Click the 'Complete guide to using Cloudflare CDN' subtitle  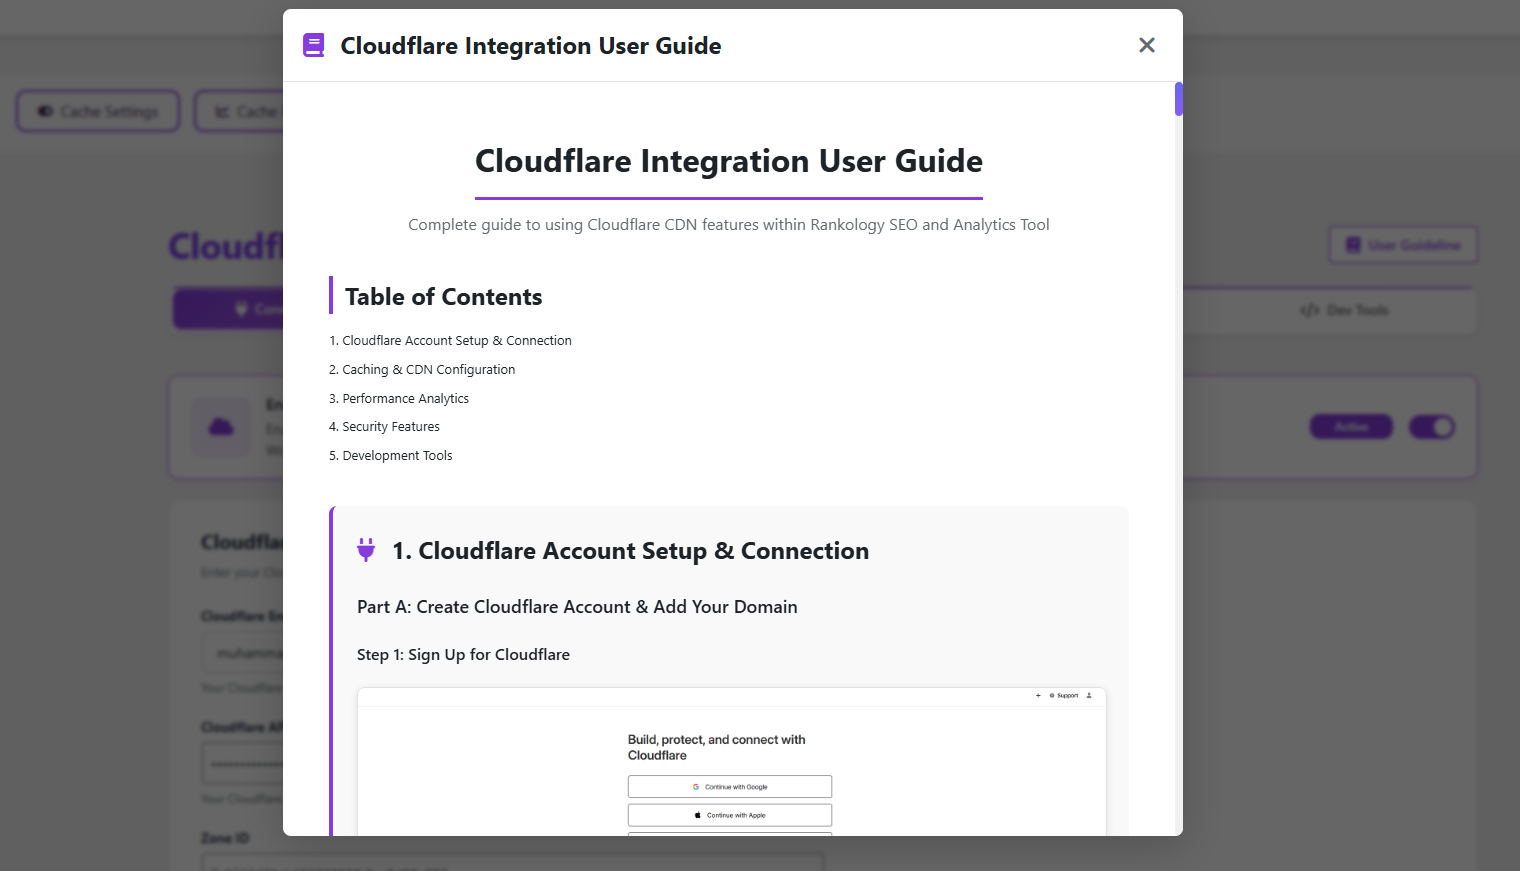click(x=729, y=225)
